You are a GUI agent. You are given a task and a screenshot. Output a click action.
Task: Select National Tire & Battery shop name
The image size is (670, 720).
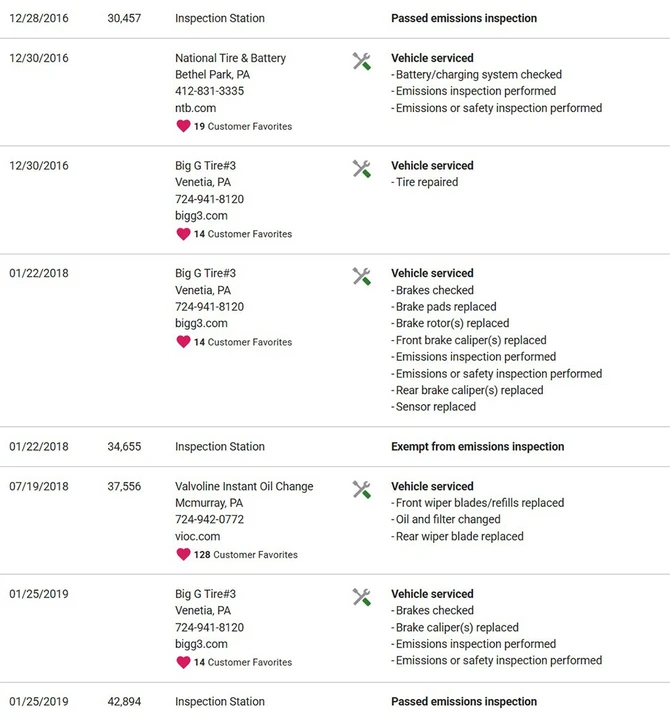[x=230, y=58]
